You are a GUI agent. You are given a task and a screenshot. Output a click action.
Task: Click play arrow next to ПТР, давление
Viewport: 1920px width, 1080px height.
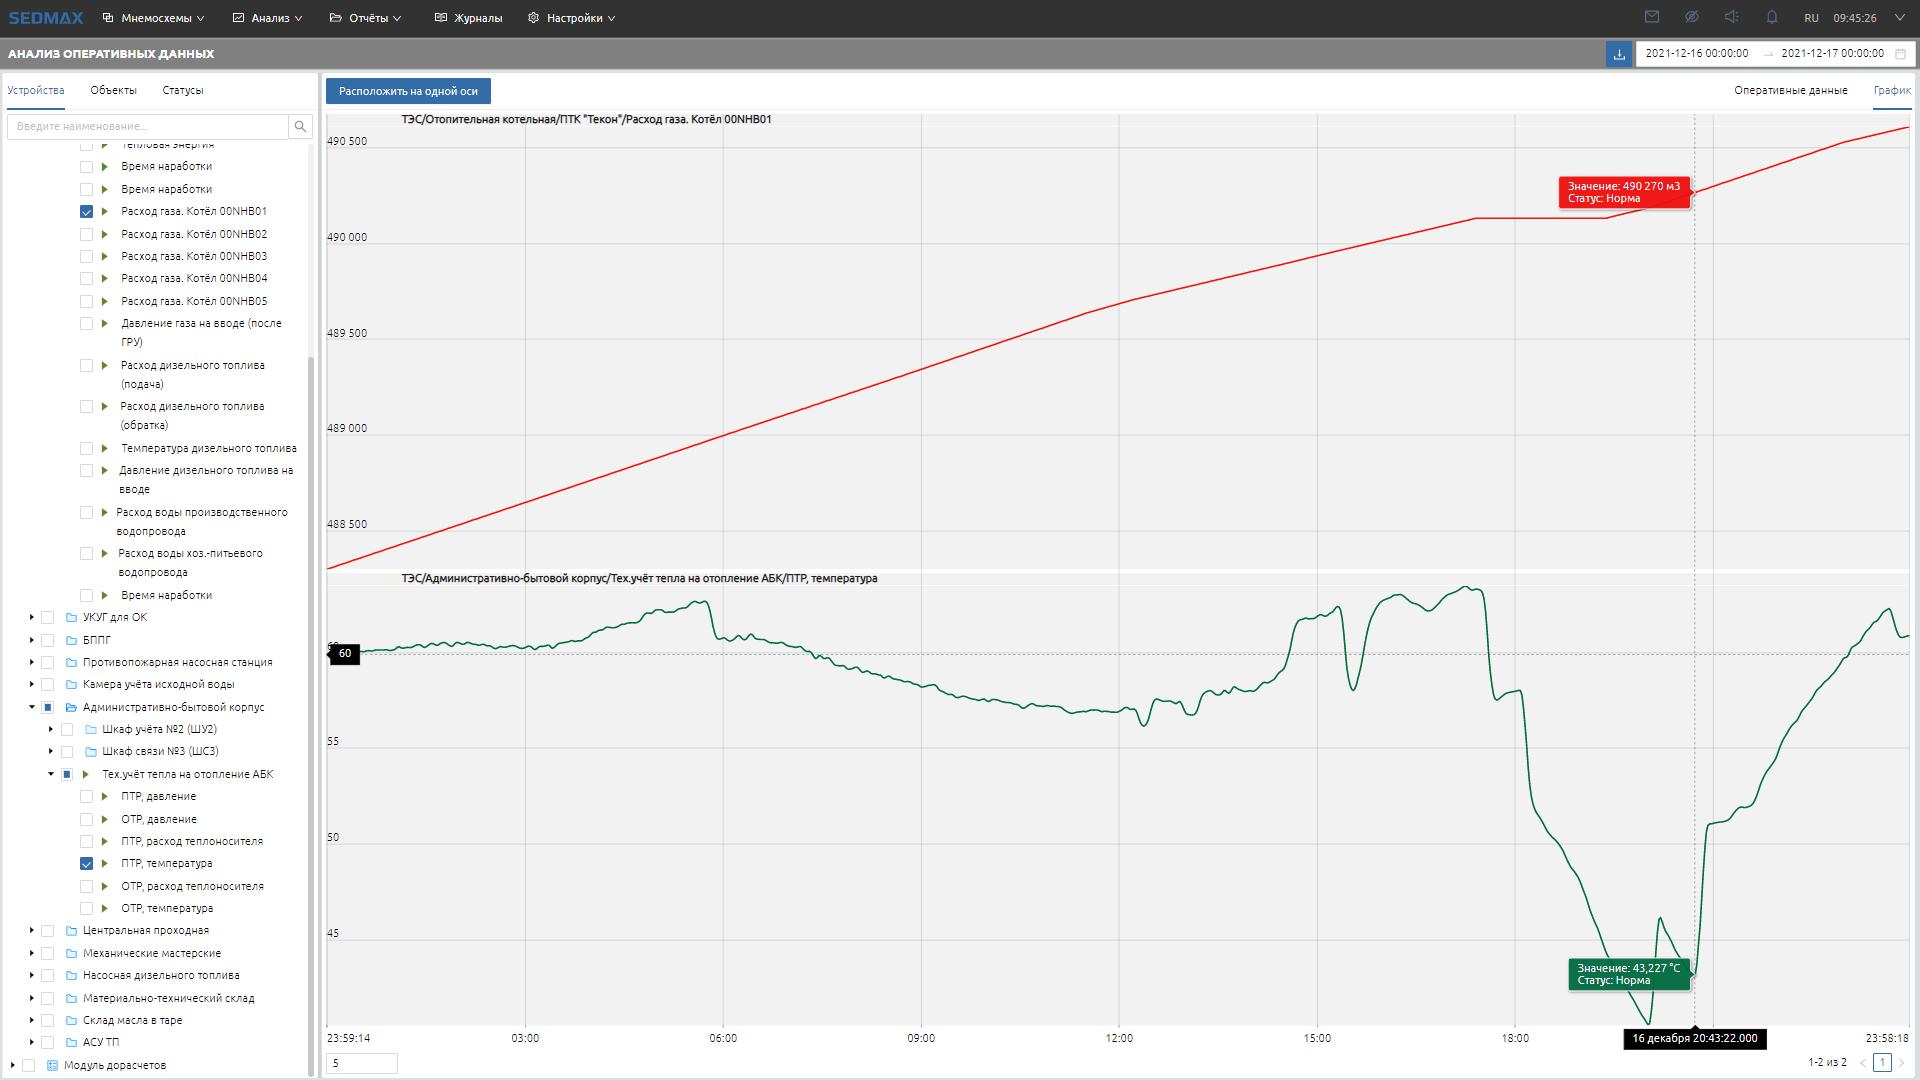[x=104, y=796]
